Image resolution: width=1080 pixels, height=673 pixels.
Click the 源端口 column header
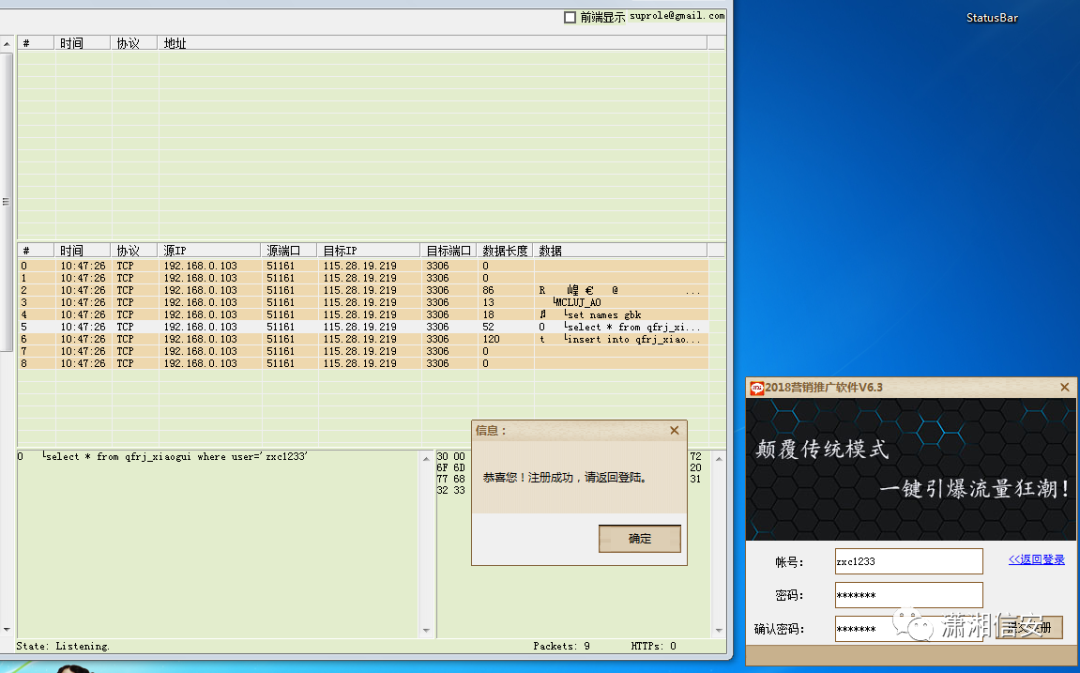click(x=289, y=250)
